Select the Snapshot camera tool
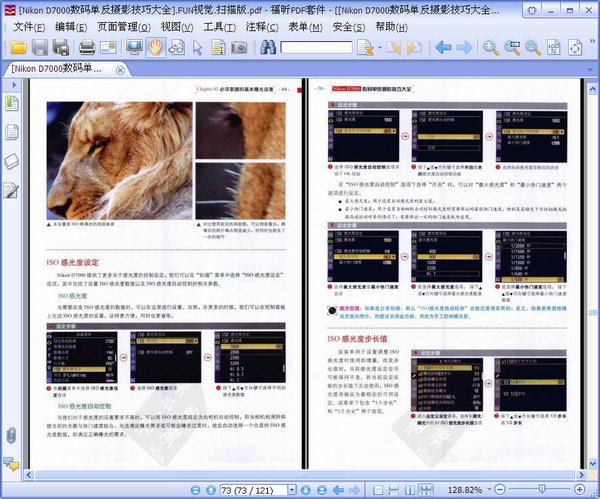This screenshot has height=499, width=600. click(x=239, y=47)
